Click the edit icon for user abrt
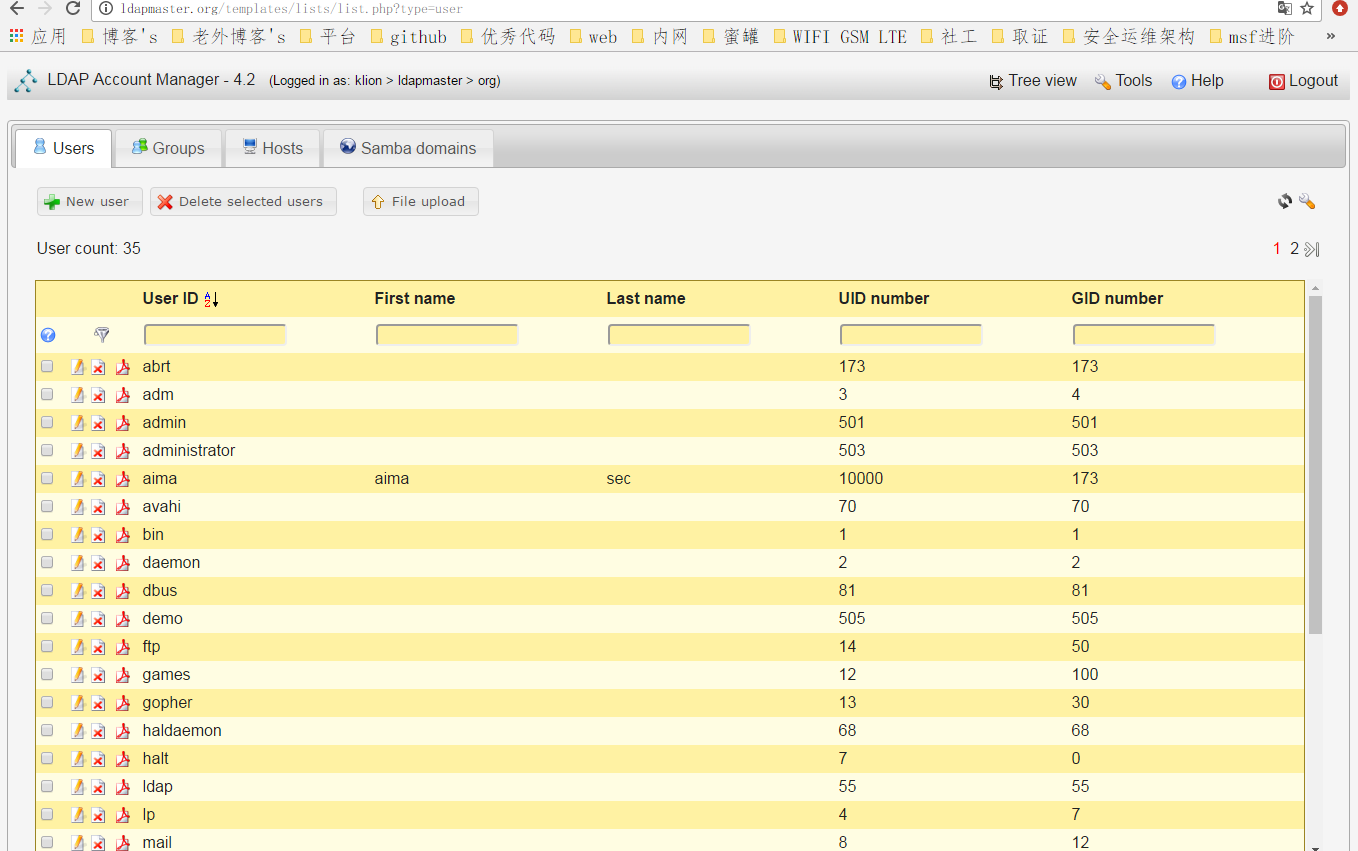Image resolution: width=1358 pixels, height=851 pixels. (78, 367)
